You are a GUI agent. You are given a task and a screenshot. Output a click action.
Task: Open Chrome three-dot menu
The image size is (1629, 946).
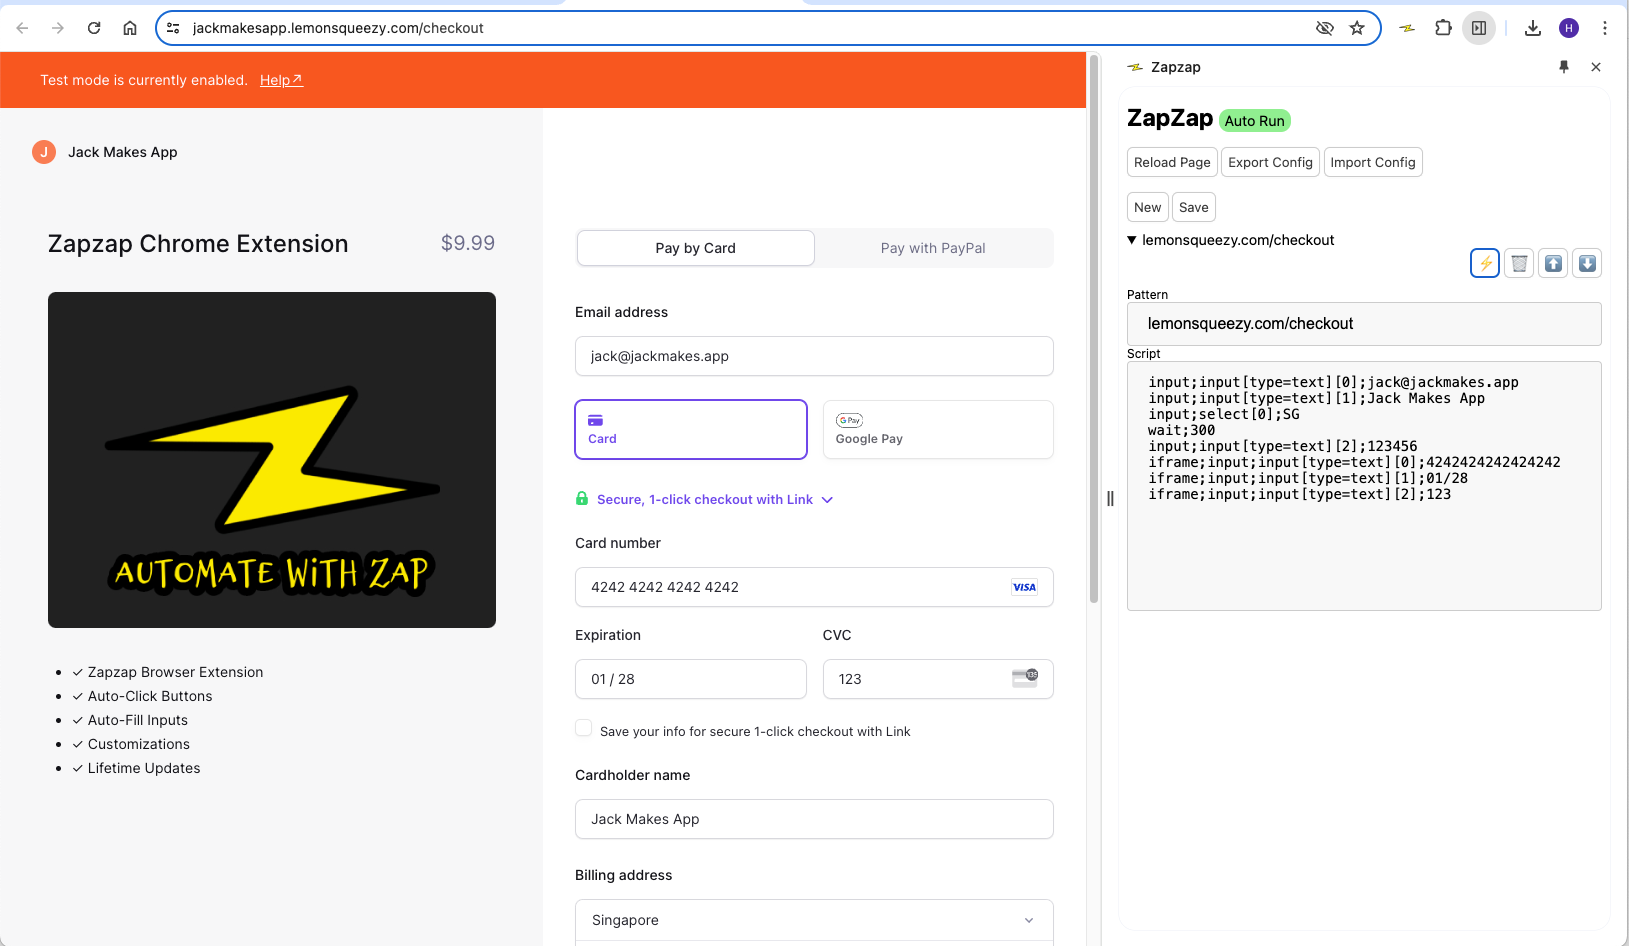tap(1605, 28)
